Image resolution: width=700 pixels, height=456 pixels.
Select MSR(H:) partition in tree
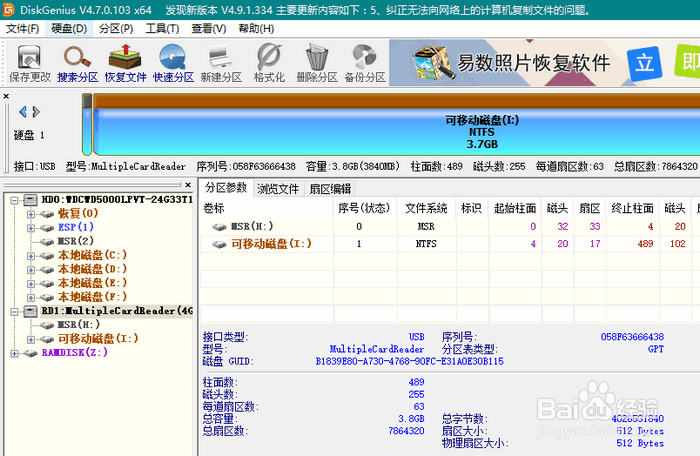click(x=79, y=325)
